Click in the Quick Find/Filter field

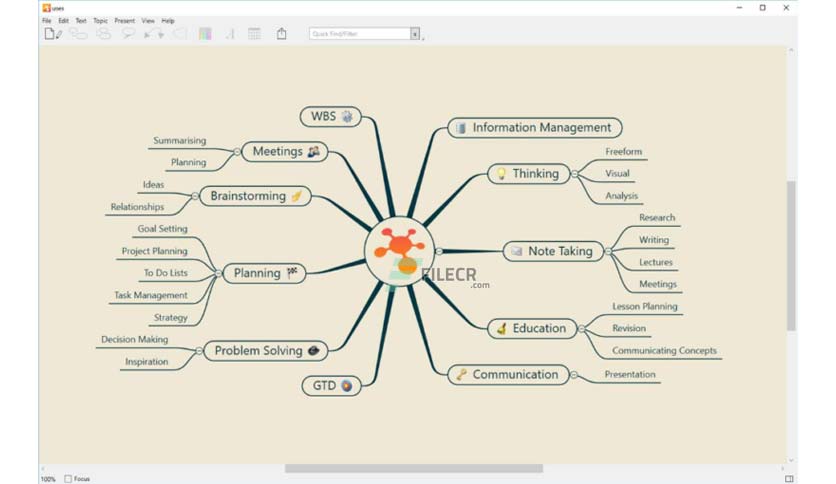(x=360, y=34)
